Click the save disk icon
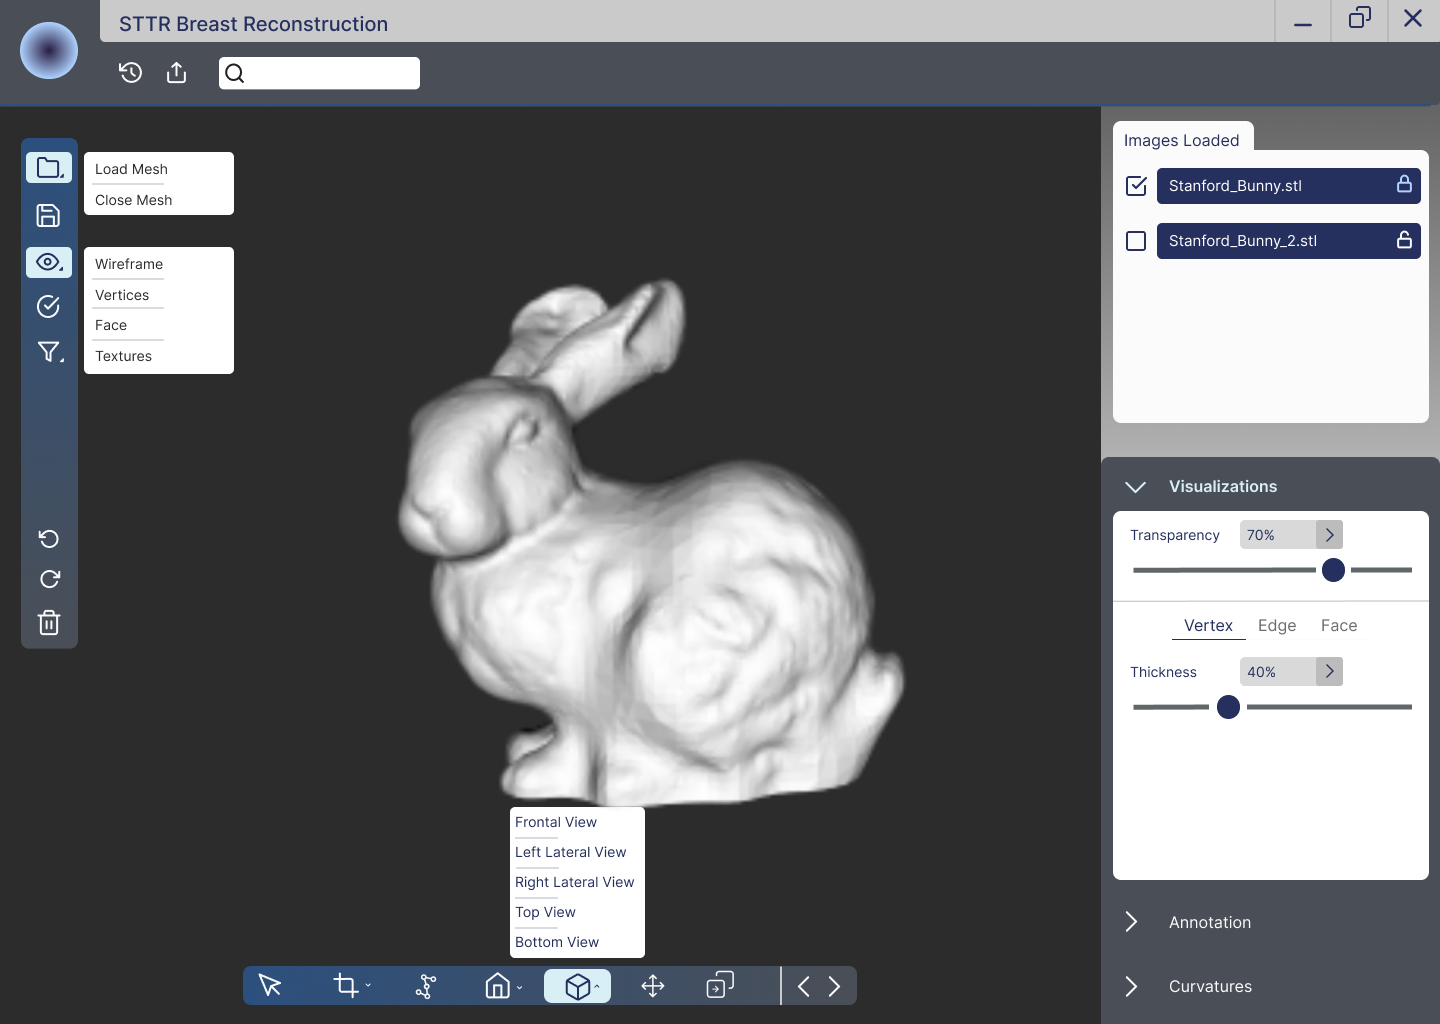The image size is (1440, 1024). 48,215
